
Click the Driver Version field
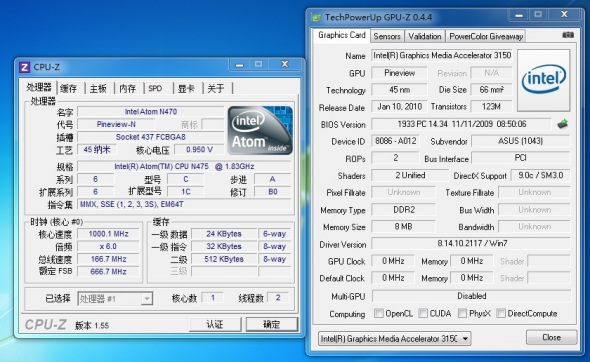(471, 243)
